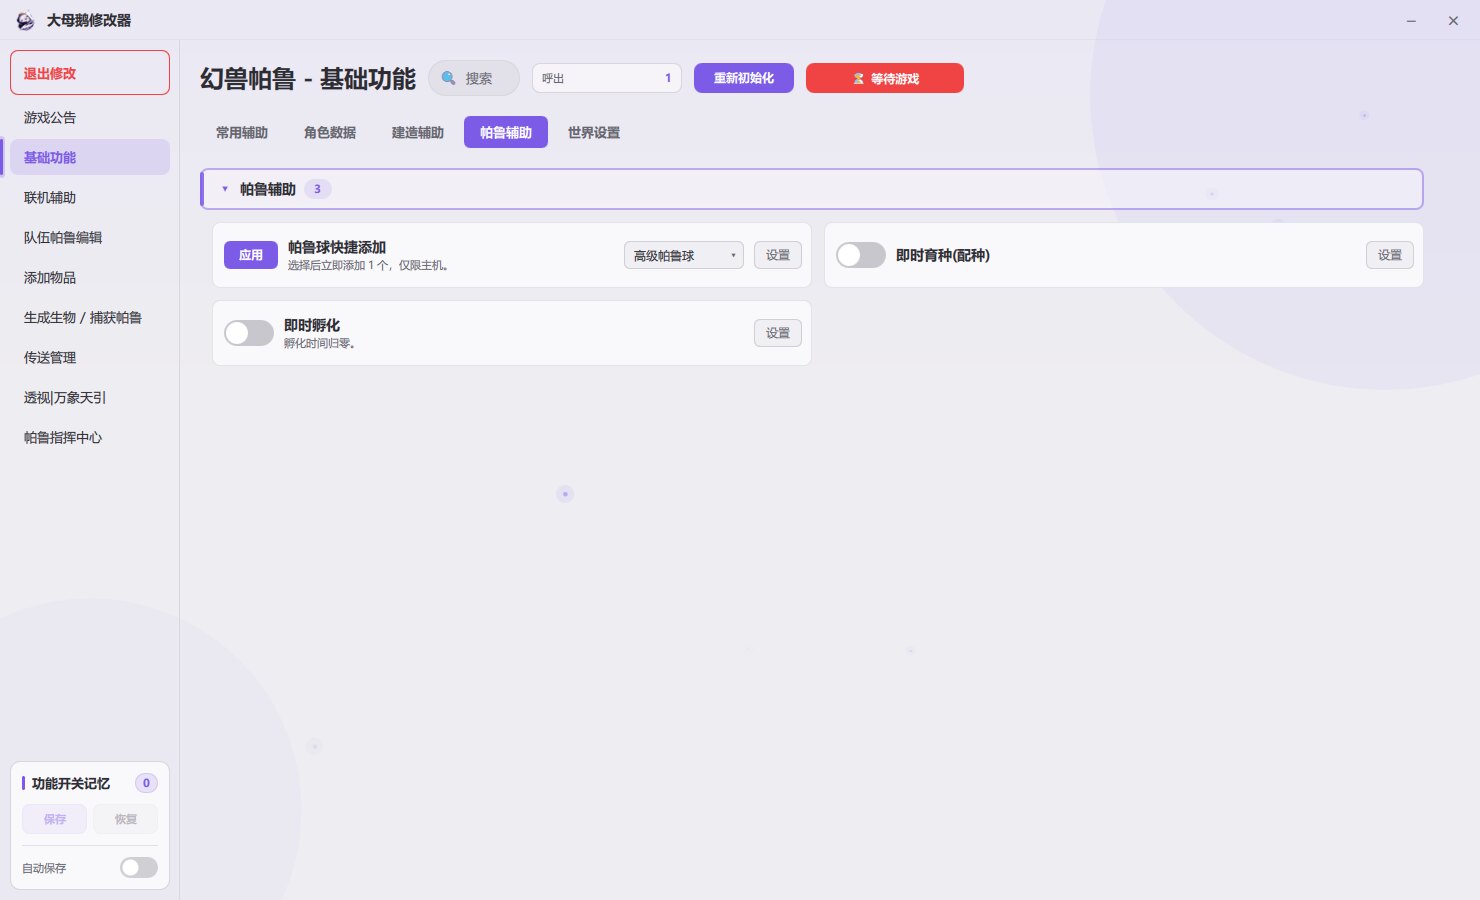Close the 大母鹅修改器 window
1480x900 pixels.
coord(1453,21)
